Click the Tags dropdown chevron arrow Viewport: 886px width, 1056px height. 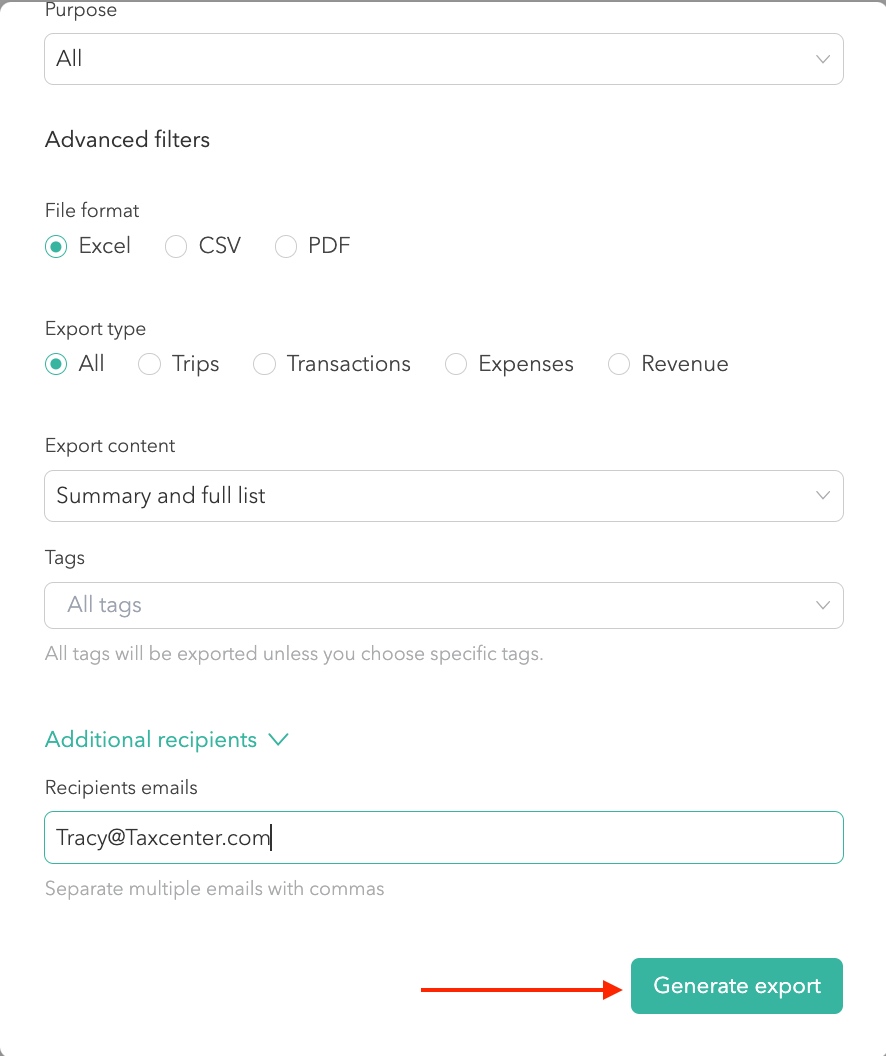pyautogui.click(x=823, y=605)
